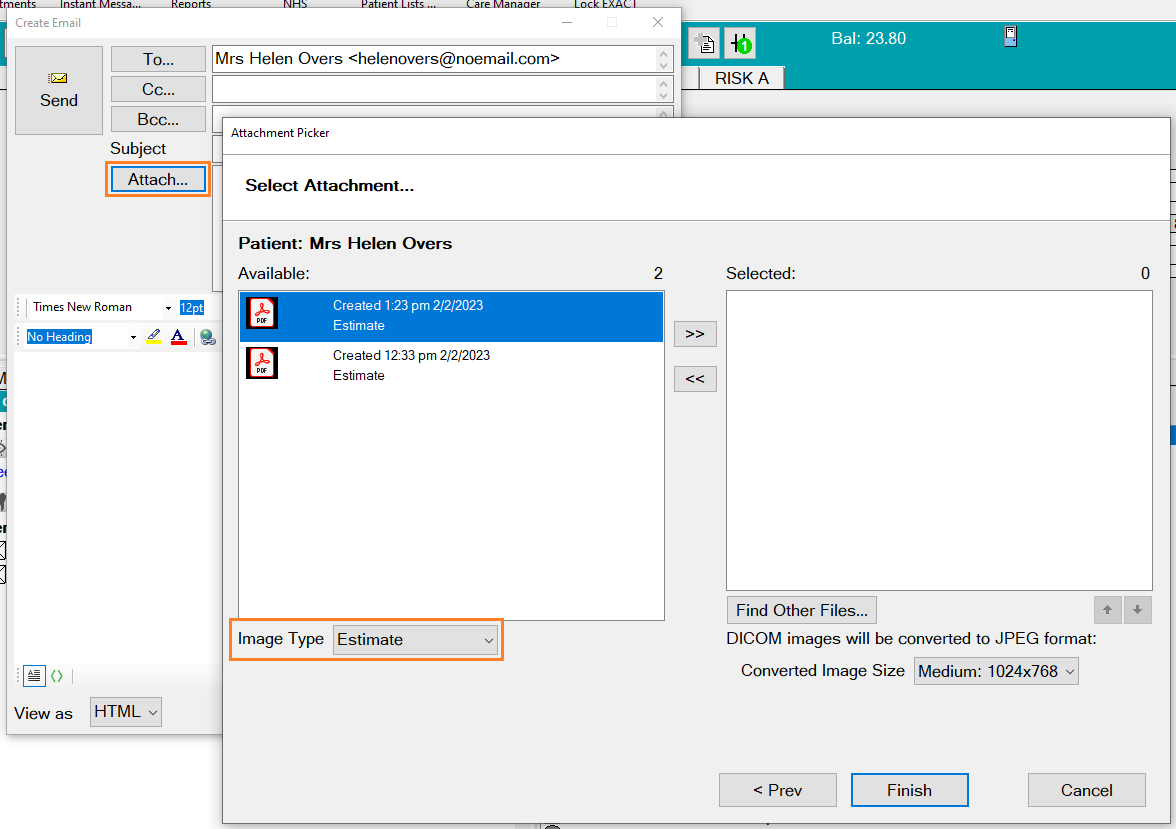Click the add document icon in teal bar

tap(705, 43)
